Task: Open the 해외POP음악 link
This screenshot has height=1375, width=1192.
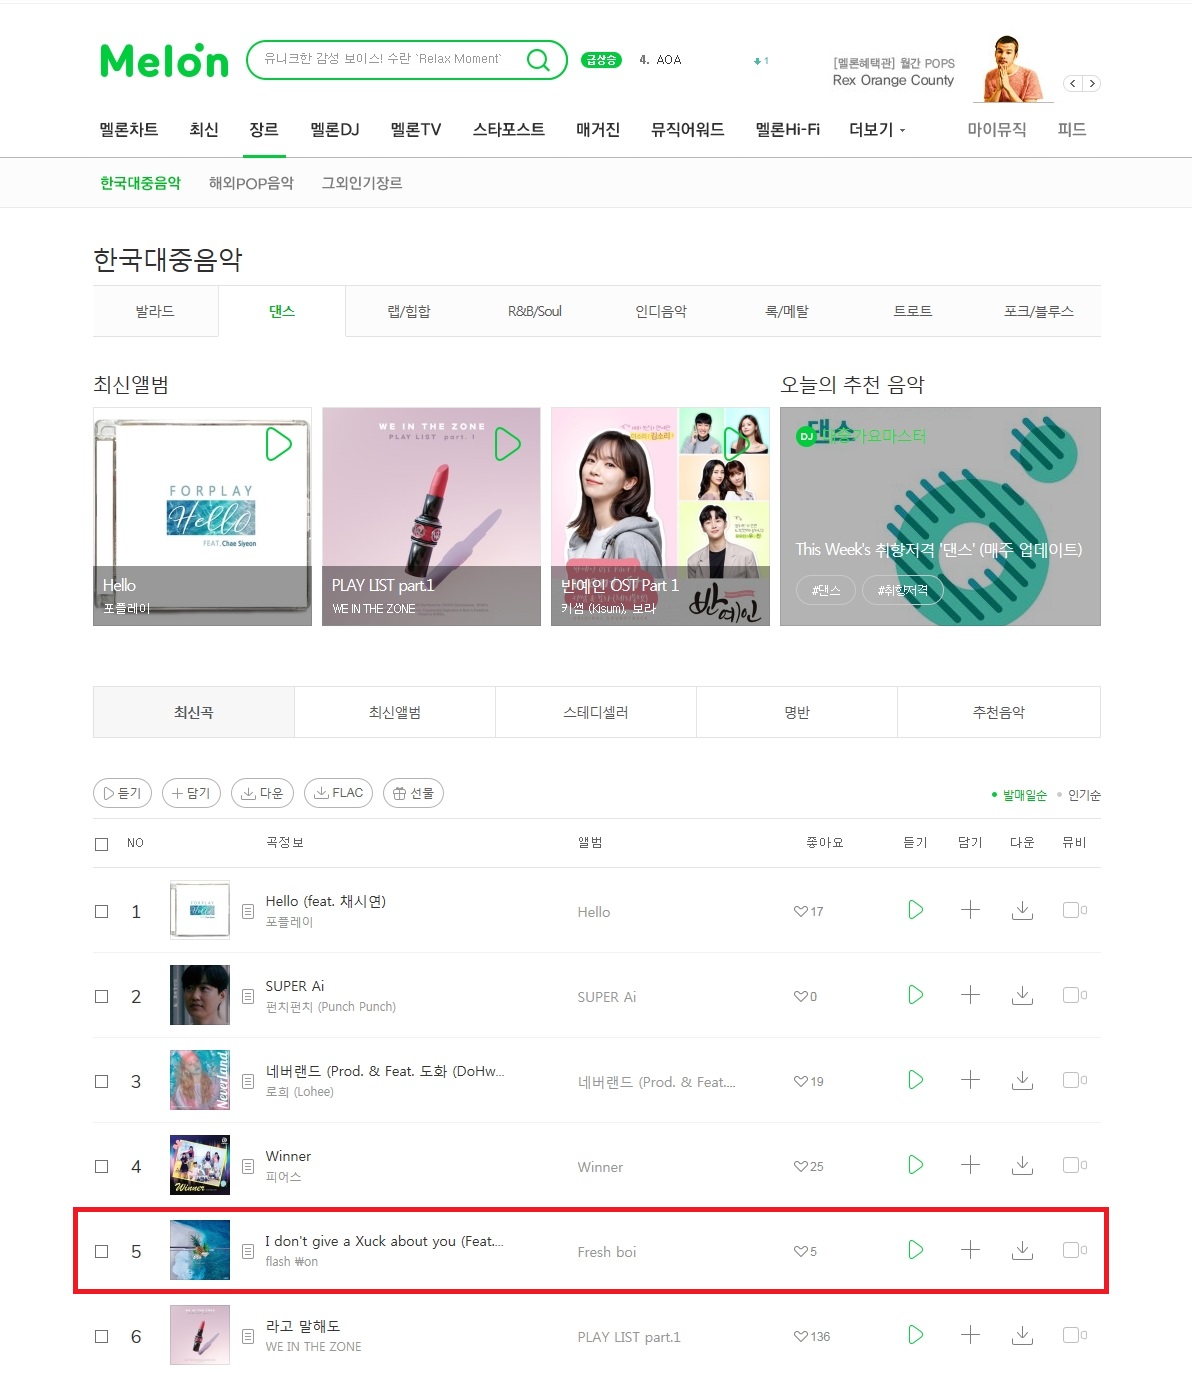Action: coord(251,183)
